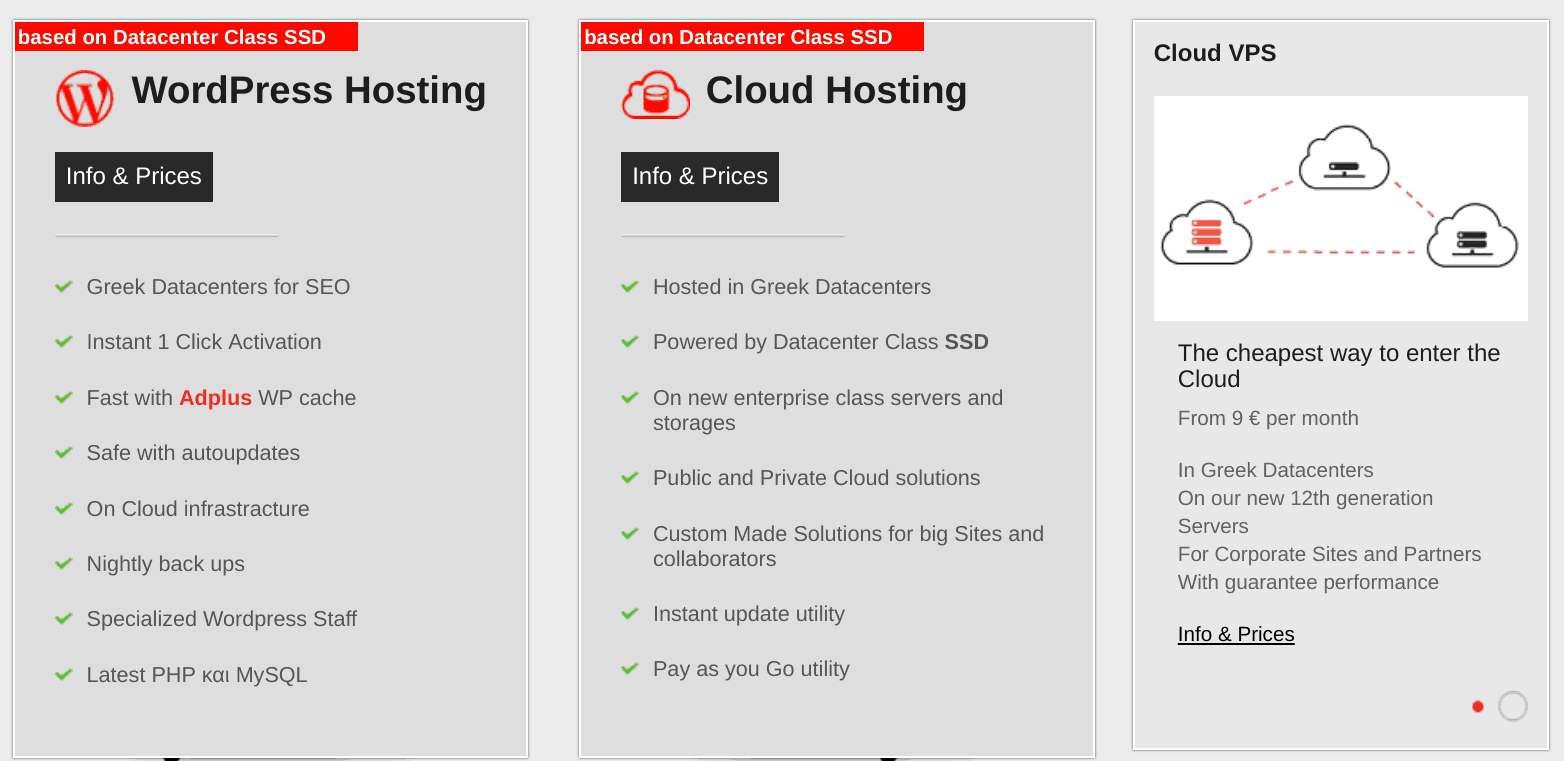Click checkmark beside Public and Private Cloud
This screenshot has width=1564, height=761.
630,478
